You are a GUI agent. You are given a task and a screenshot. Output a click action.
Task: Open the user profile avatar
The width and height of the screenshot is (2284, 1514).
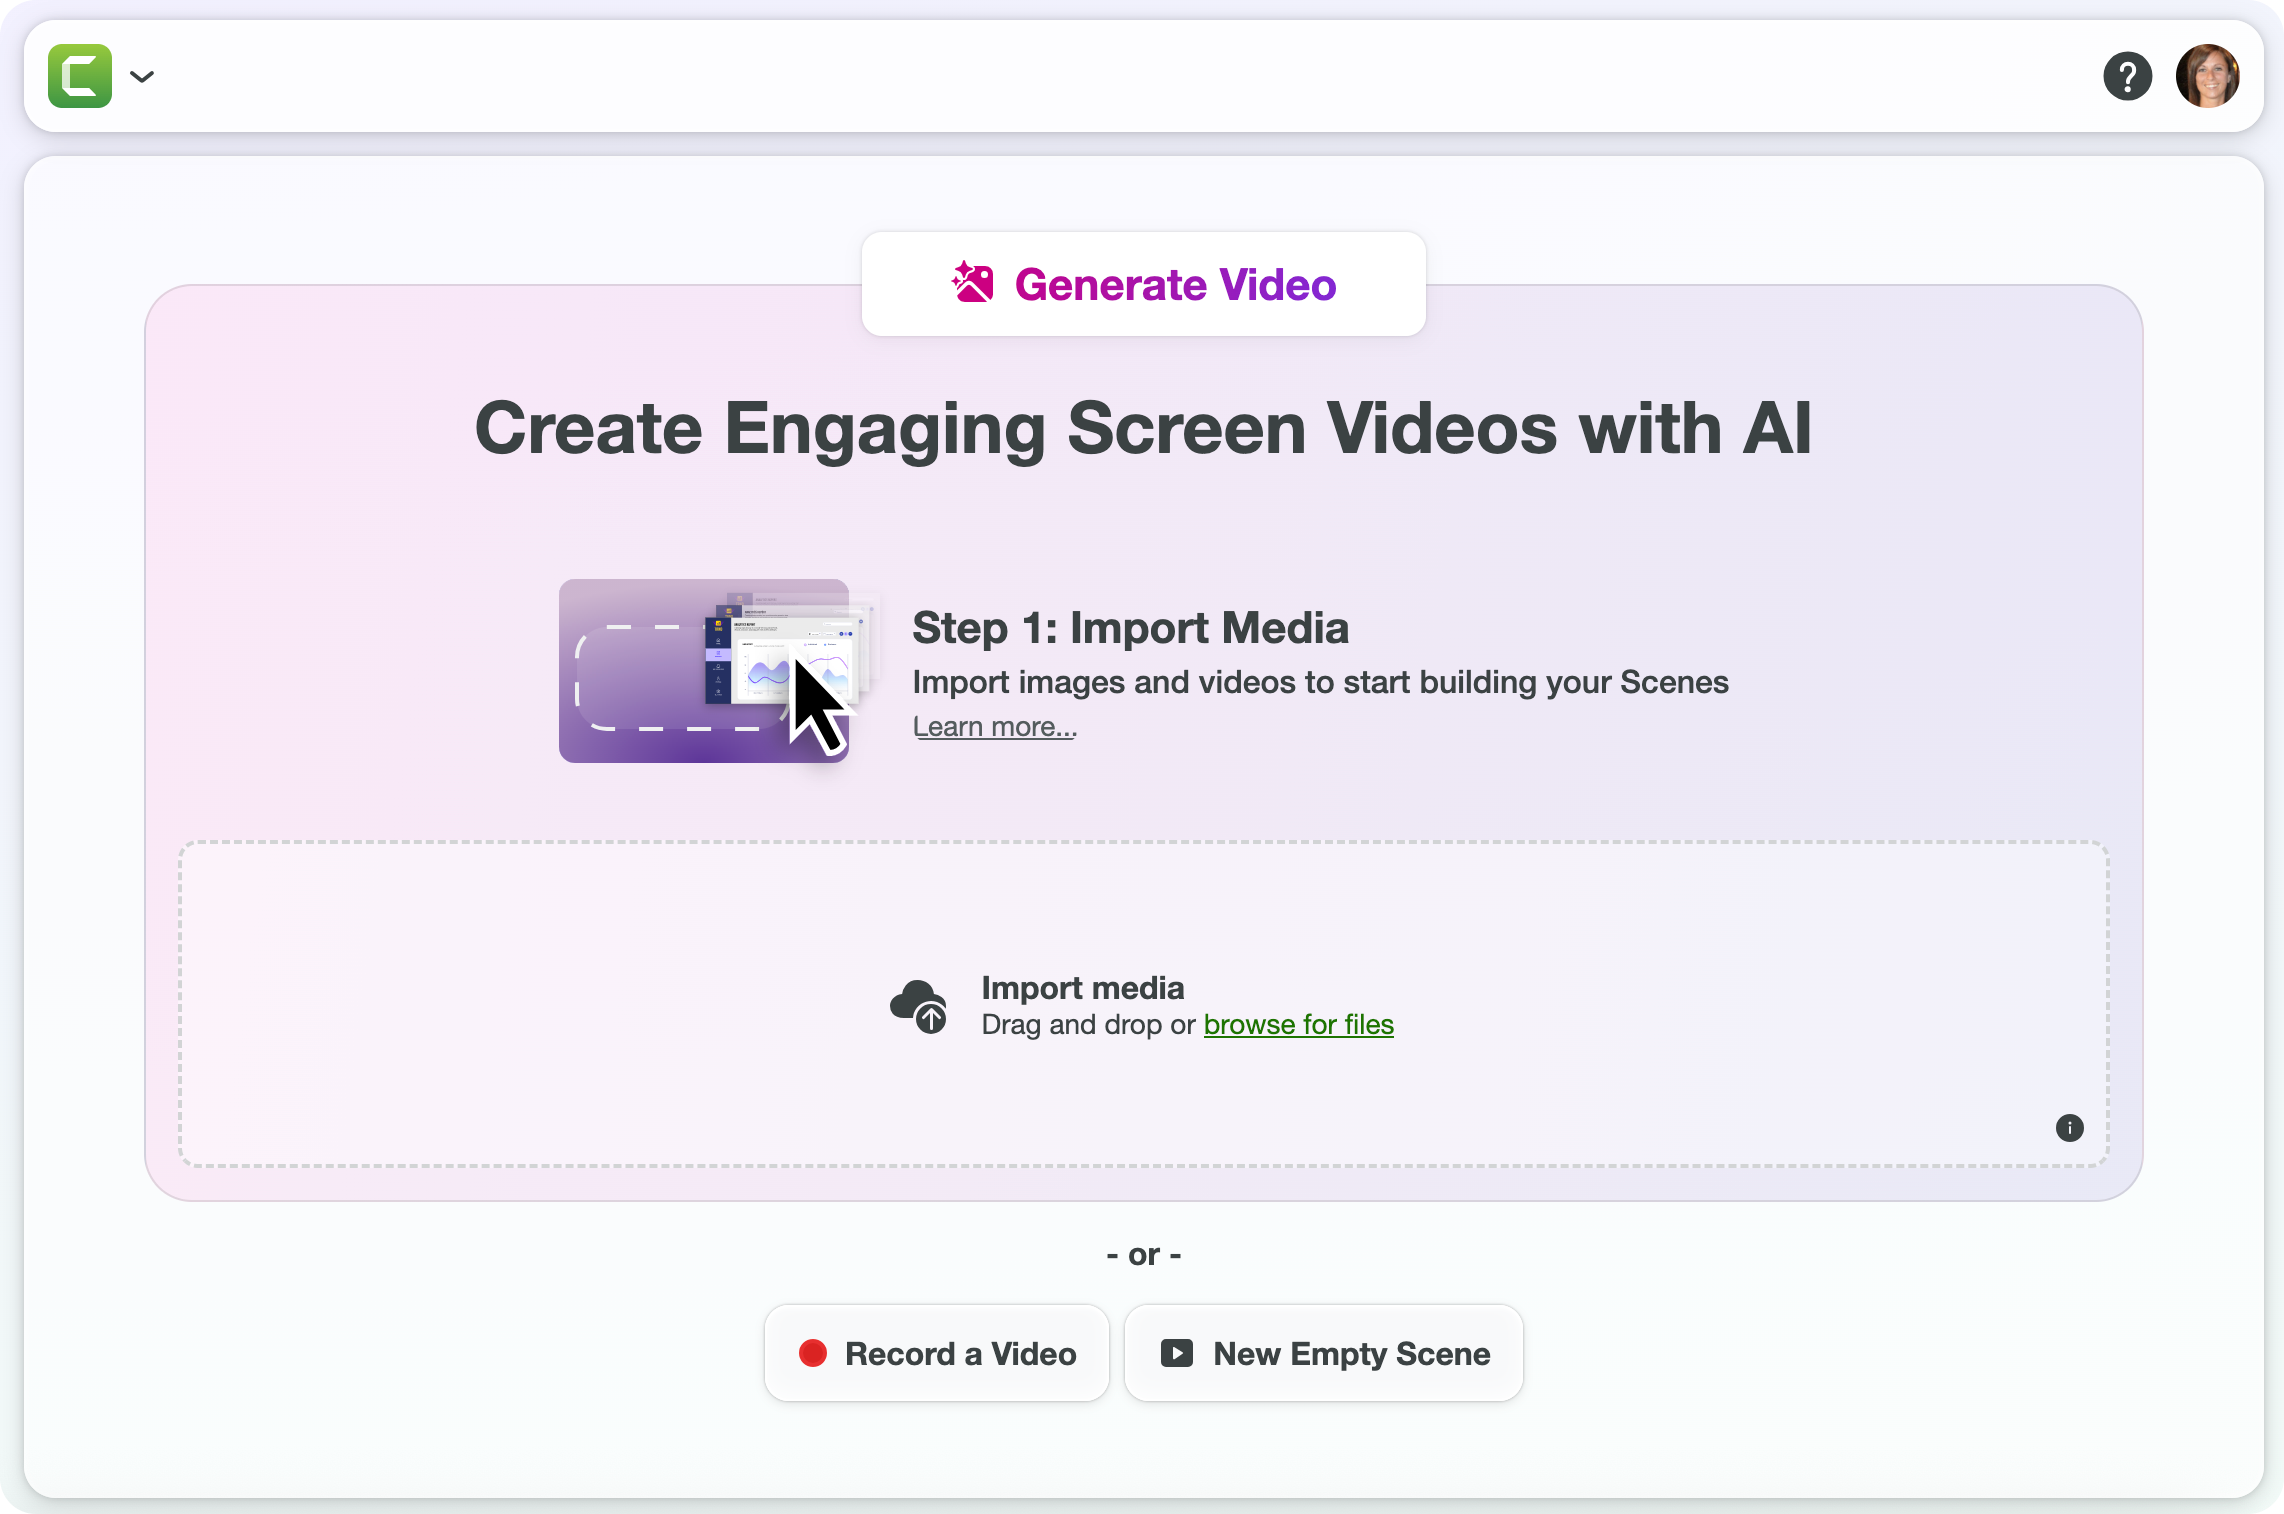tap(2208, 76)
